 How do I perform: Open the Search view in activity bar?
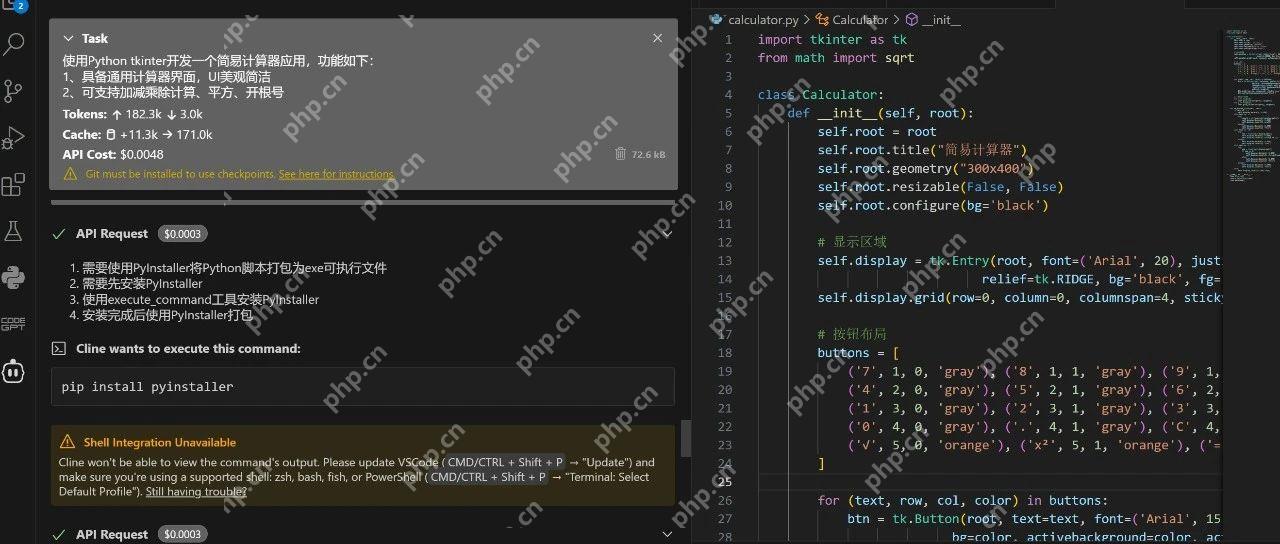tap(14, 44)
